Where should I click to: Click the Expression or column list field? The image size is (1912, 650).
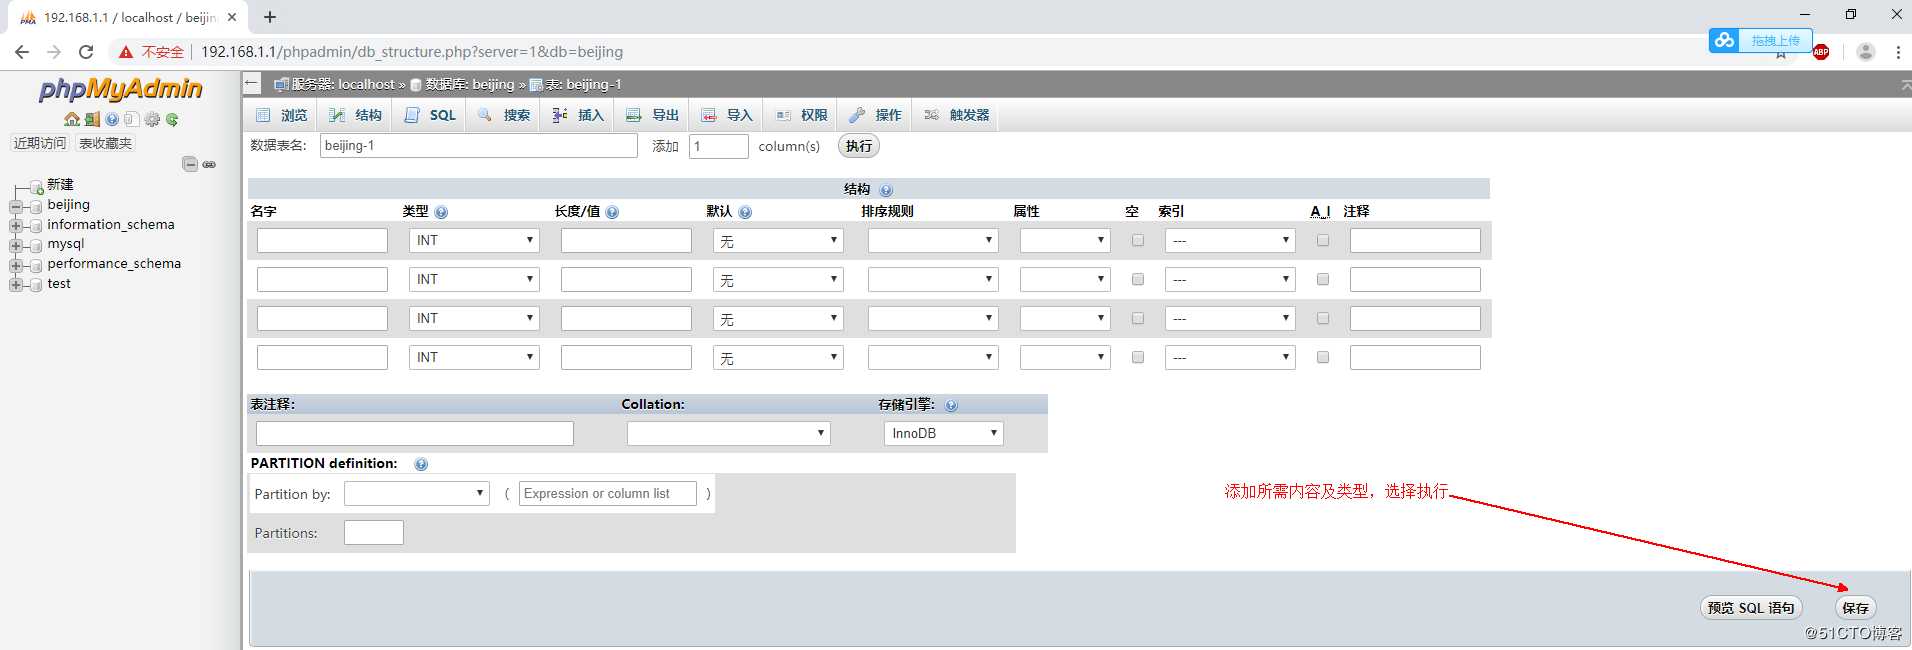click(x=608, y=493)
